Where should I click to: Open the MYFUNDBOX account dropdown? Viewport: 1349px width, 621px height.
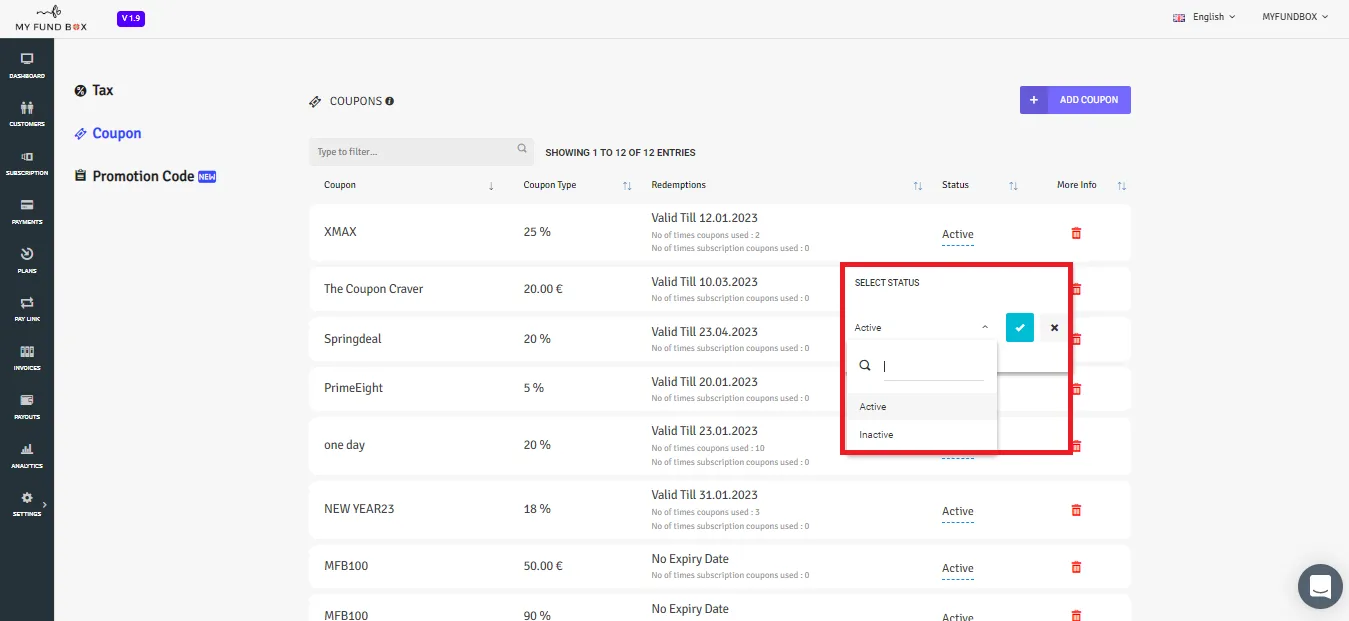click(1295, 17)
